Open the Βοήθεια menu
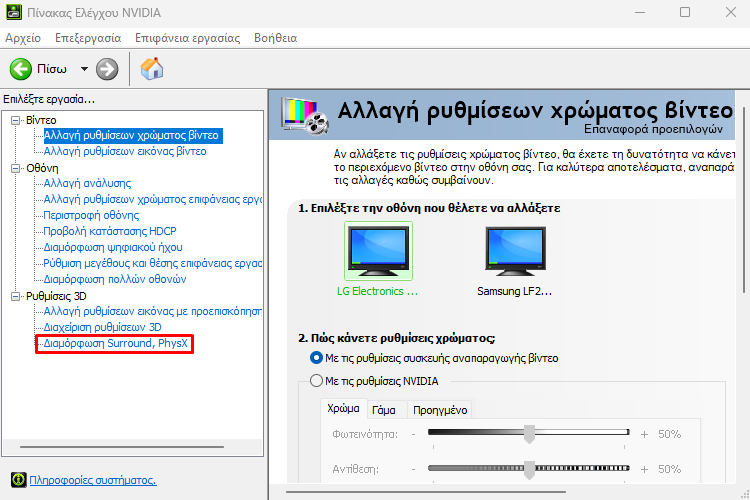 276,38
